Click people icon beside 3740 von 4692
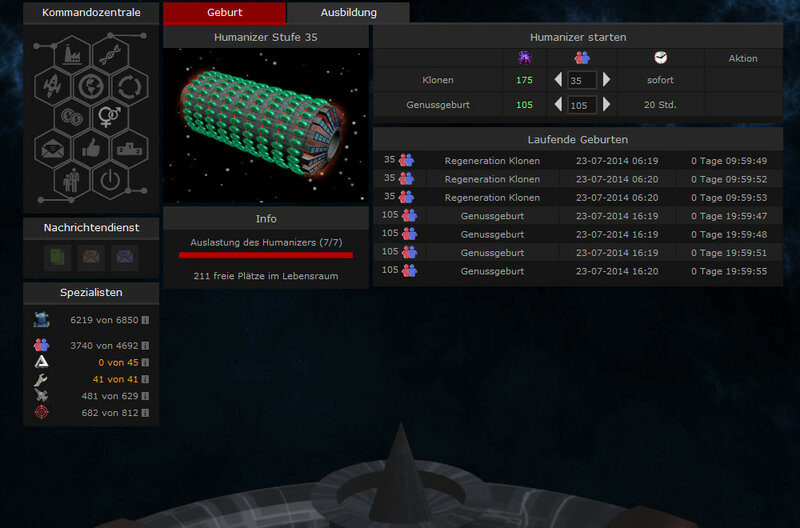Screen dimensions: 800x528 (41, 345)
